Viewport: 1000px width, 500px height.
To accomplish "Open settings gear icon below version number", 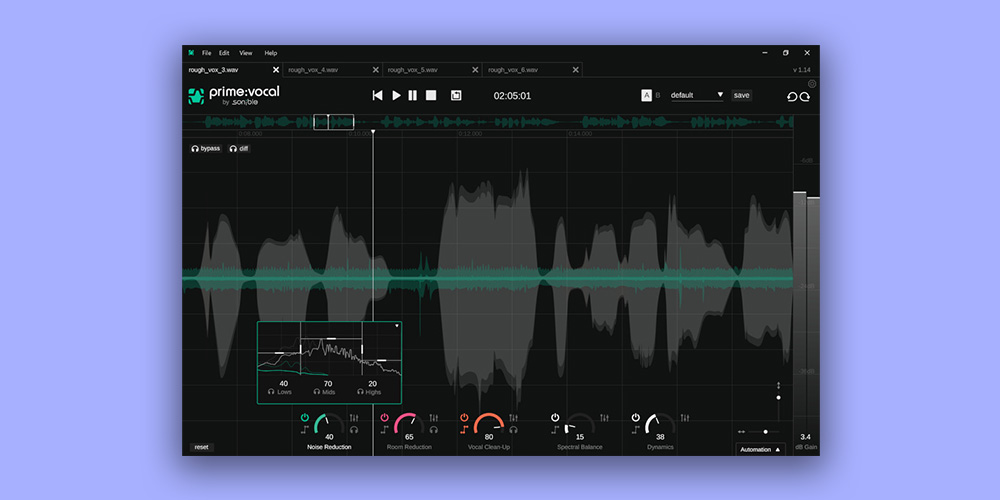I will (812, 84).
